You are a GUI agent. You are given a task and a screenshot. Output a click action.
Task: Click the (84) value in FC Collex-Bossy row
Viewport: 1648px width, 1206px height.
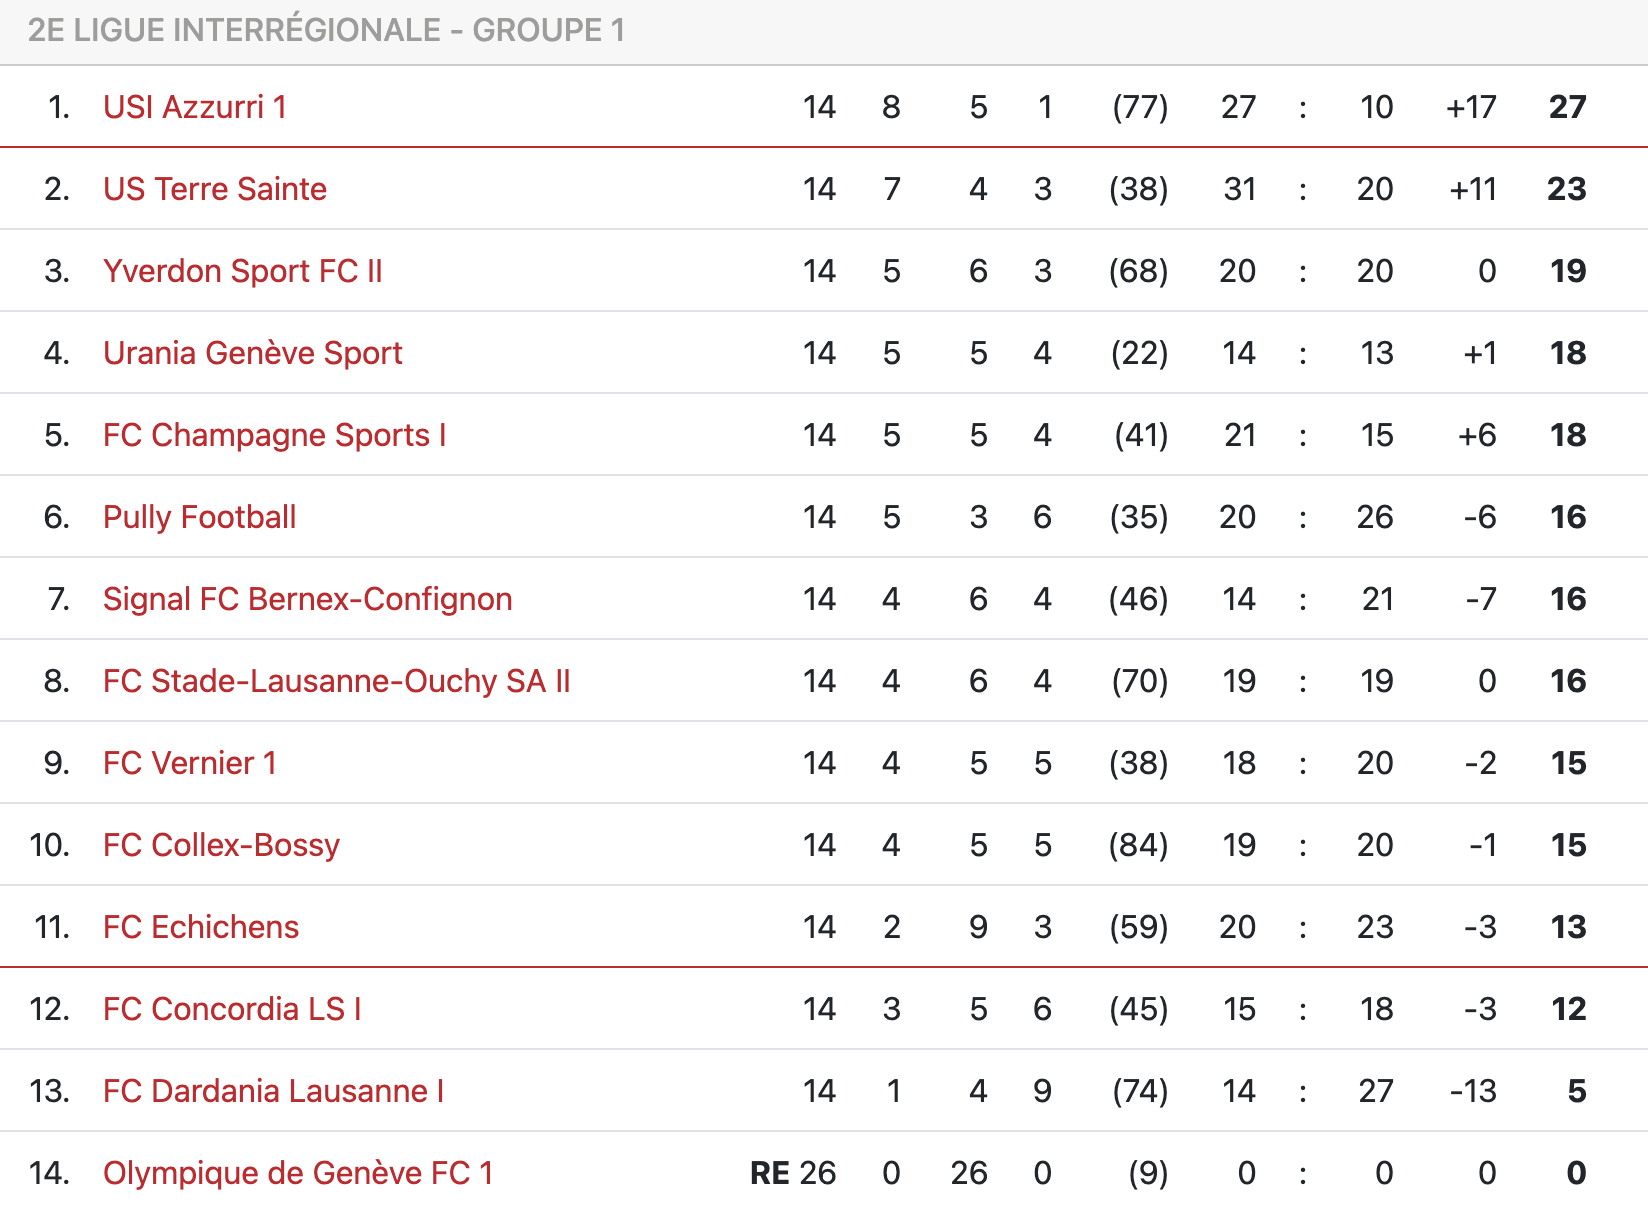pos(1138,845)
